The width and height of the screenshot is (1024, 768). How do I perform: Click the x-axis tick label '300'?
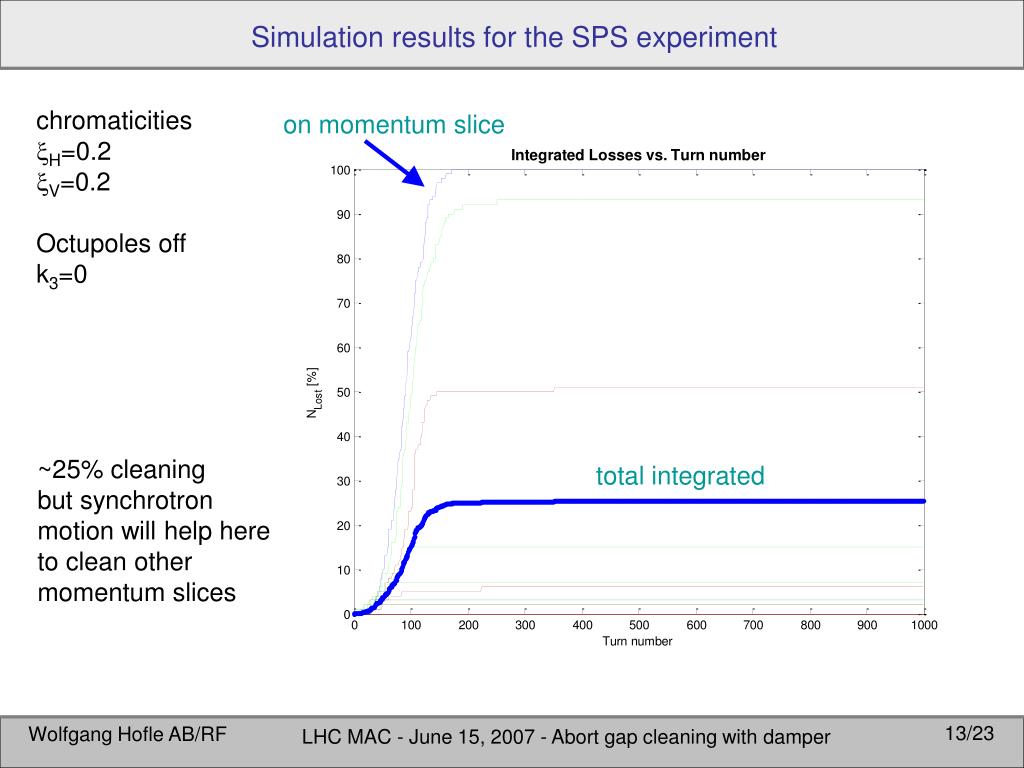[525, 626]
